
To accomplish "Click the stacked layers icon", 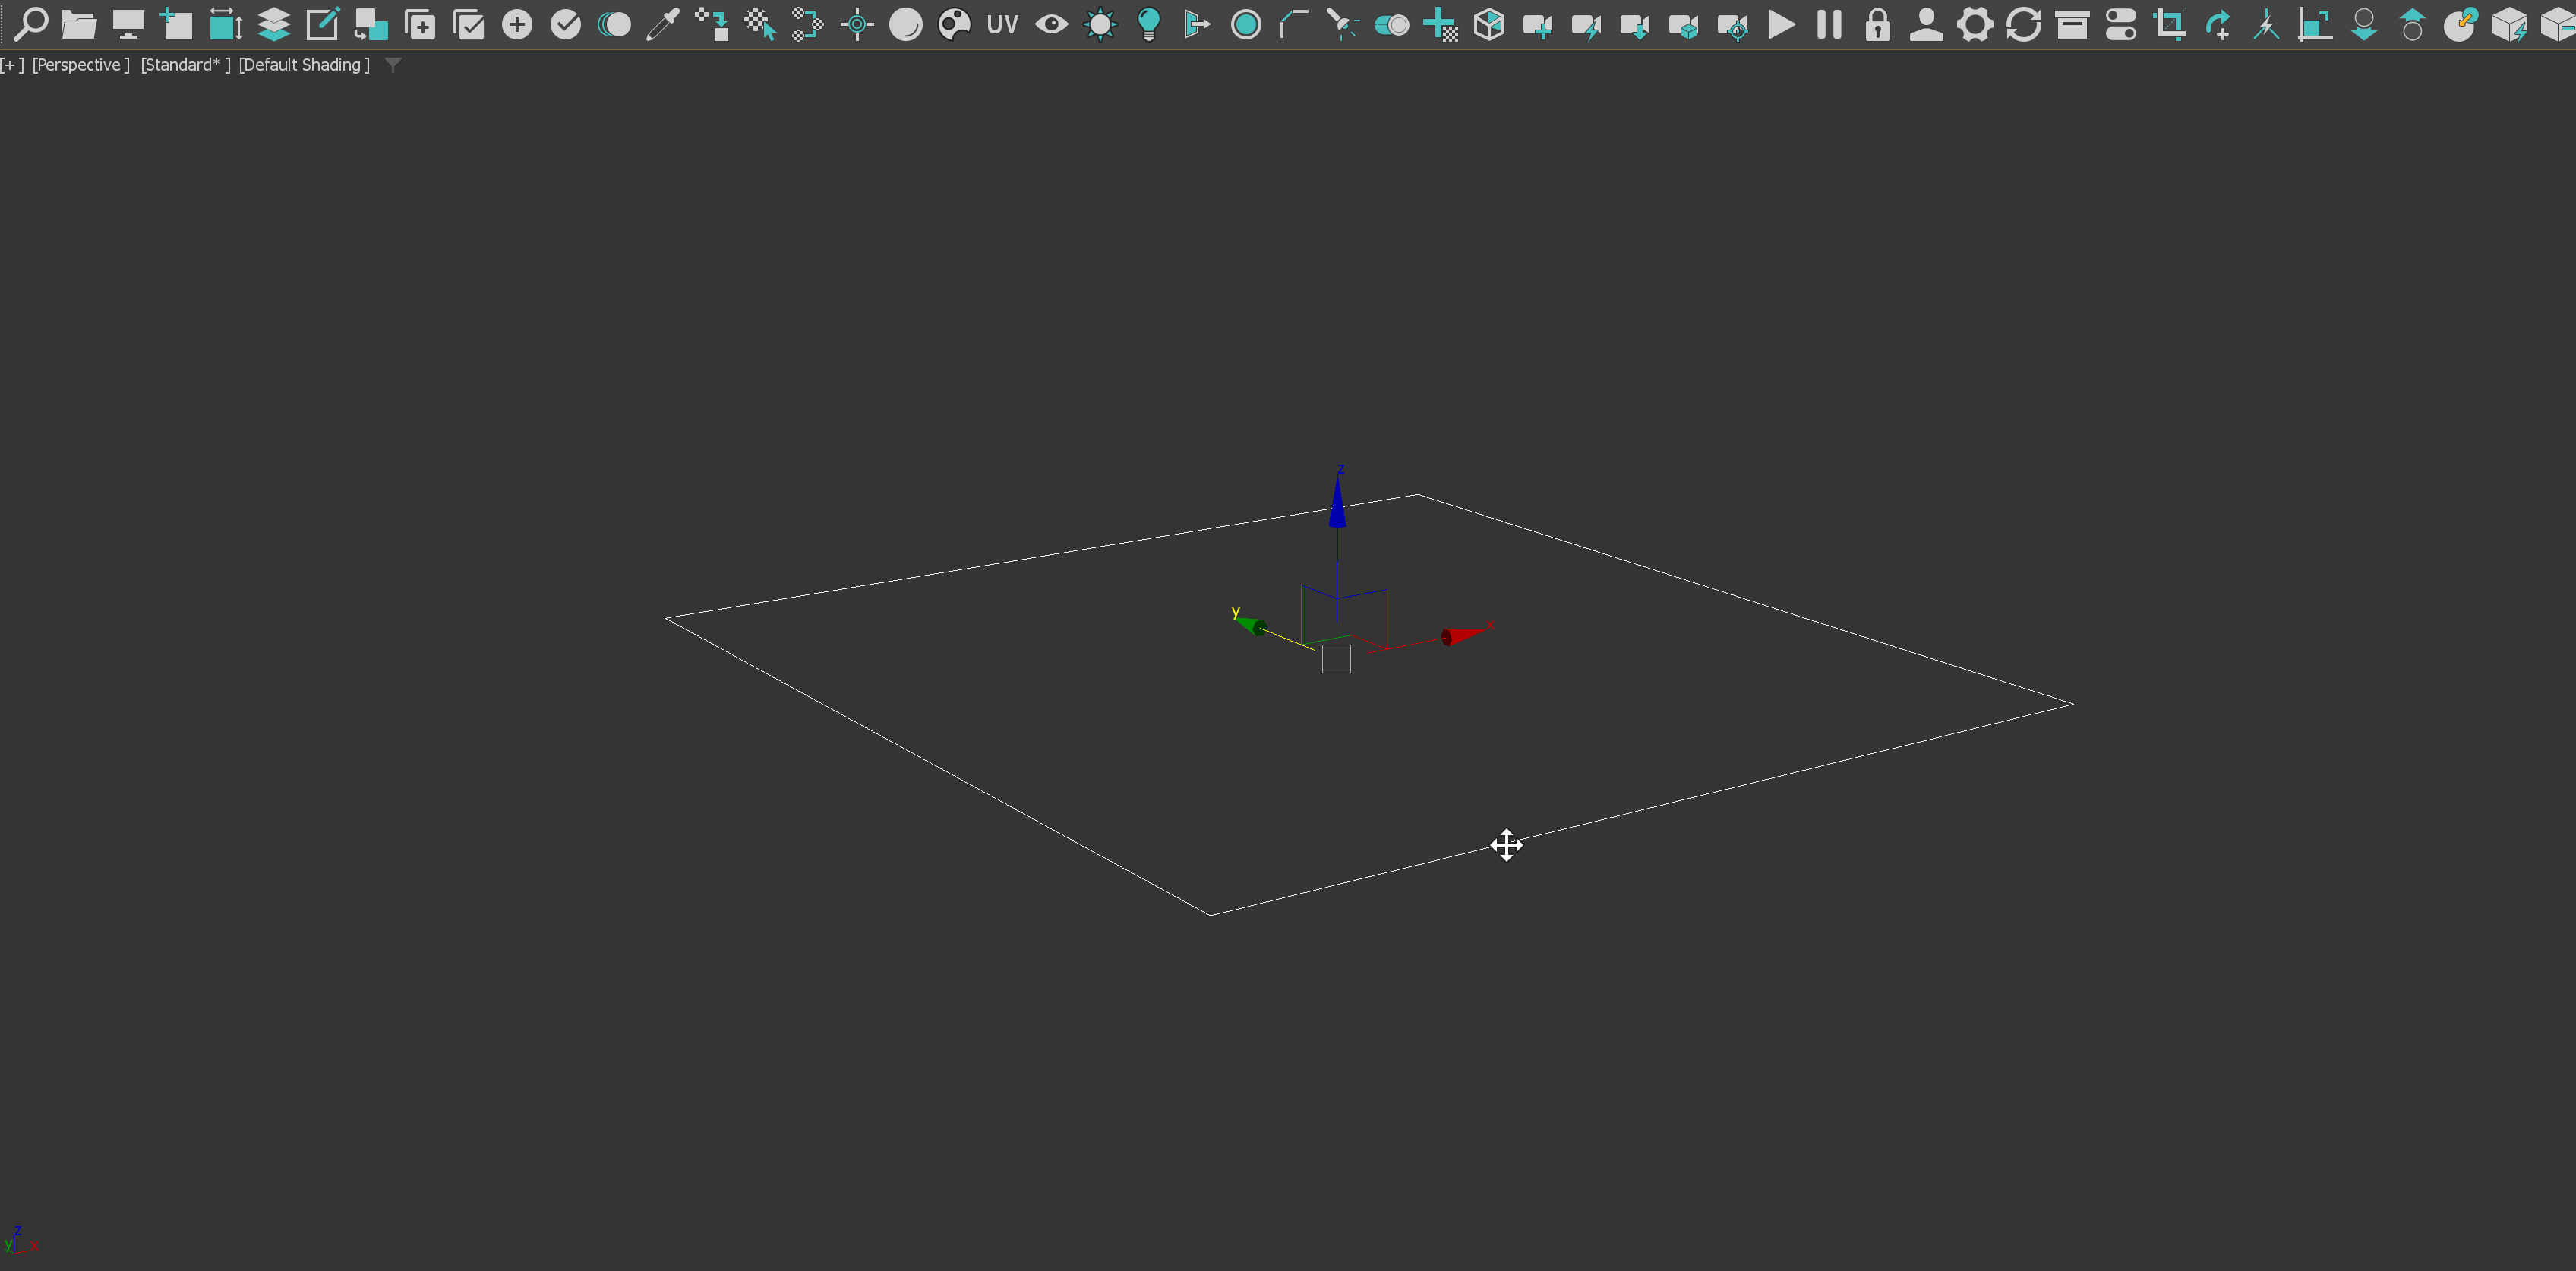I will [274, 23].
